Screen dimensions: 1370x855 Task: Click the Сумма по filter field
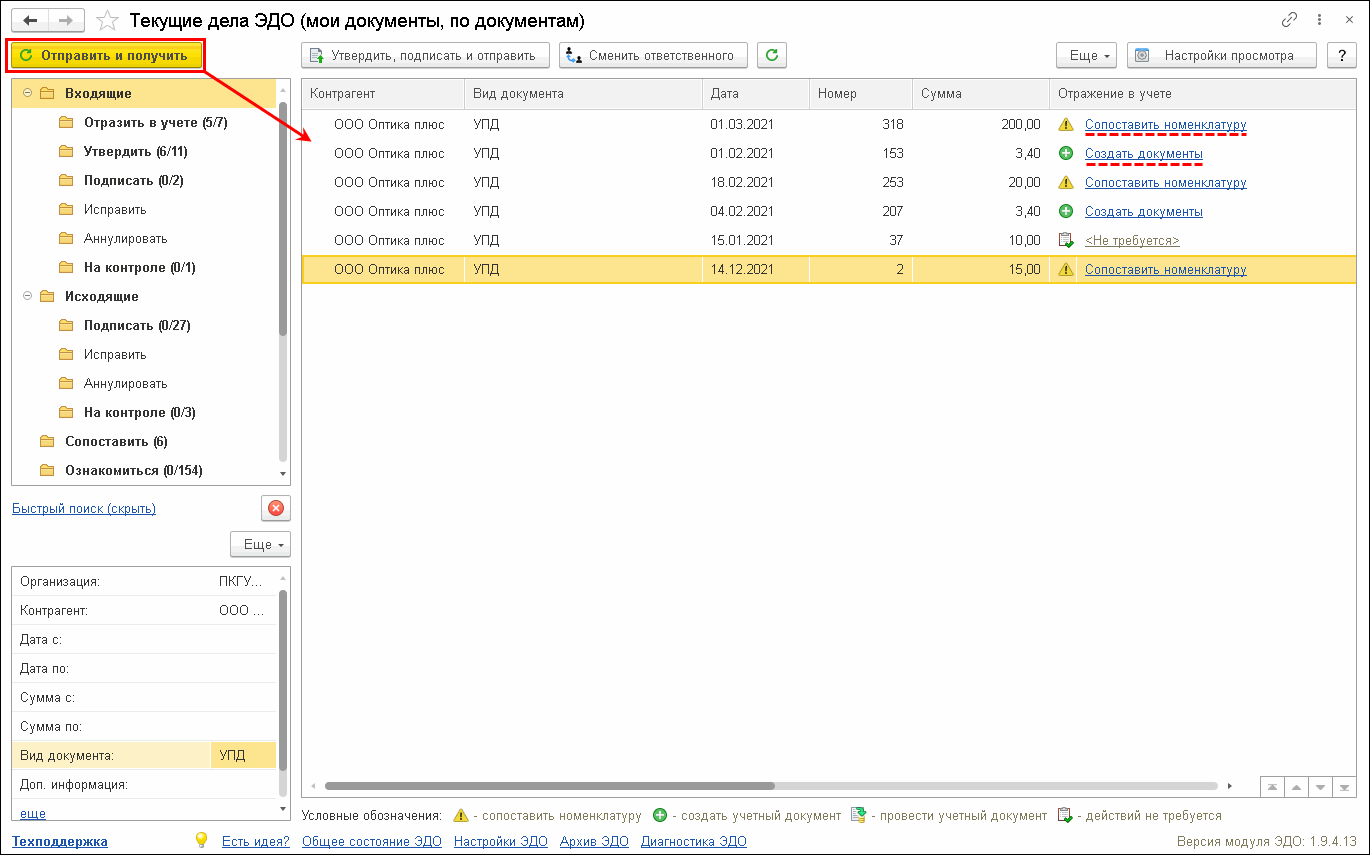pos(144,727)
